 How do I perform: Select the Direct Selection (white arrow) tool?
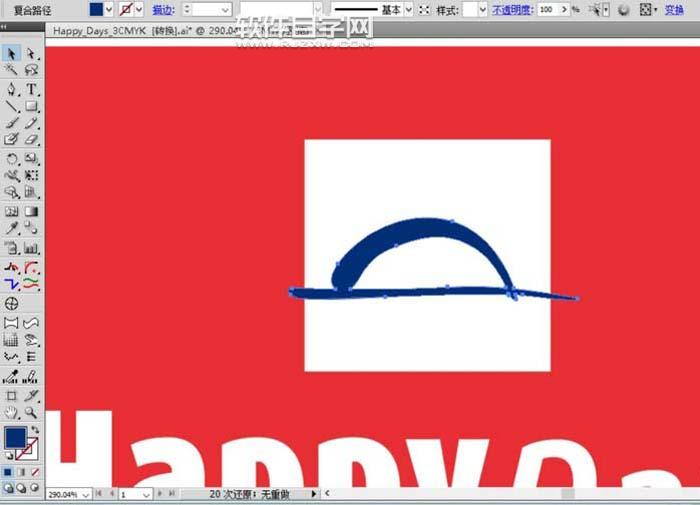click(31, 54)
